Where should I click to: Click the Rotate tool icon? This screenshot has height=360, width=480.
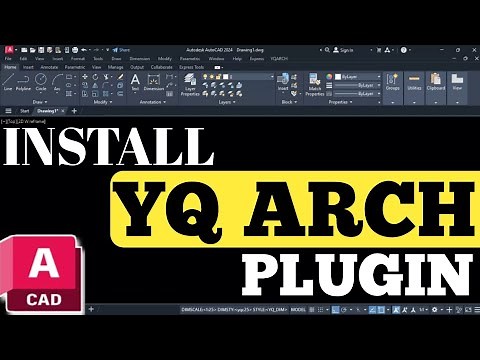pos(95,77)
